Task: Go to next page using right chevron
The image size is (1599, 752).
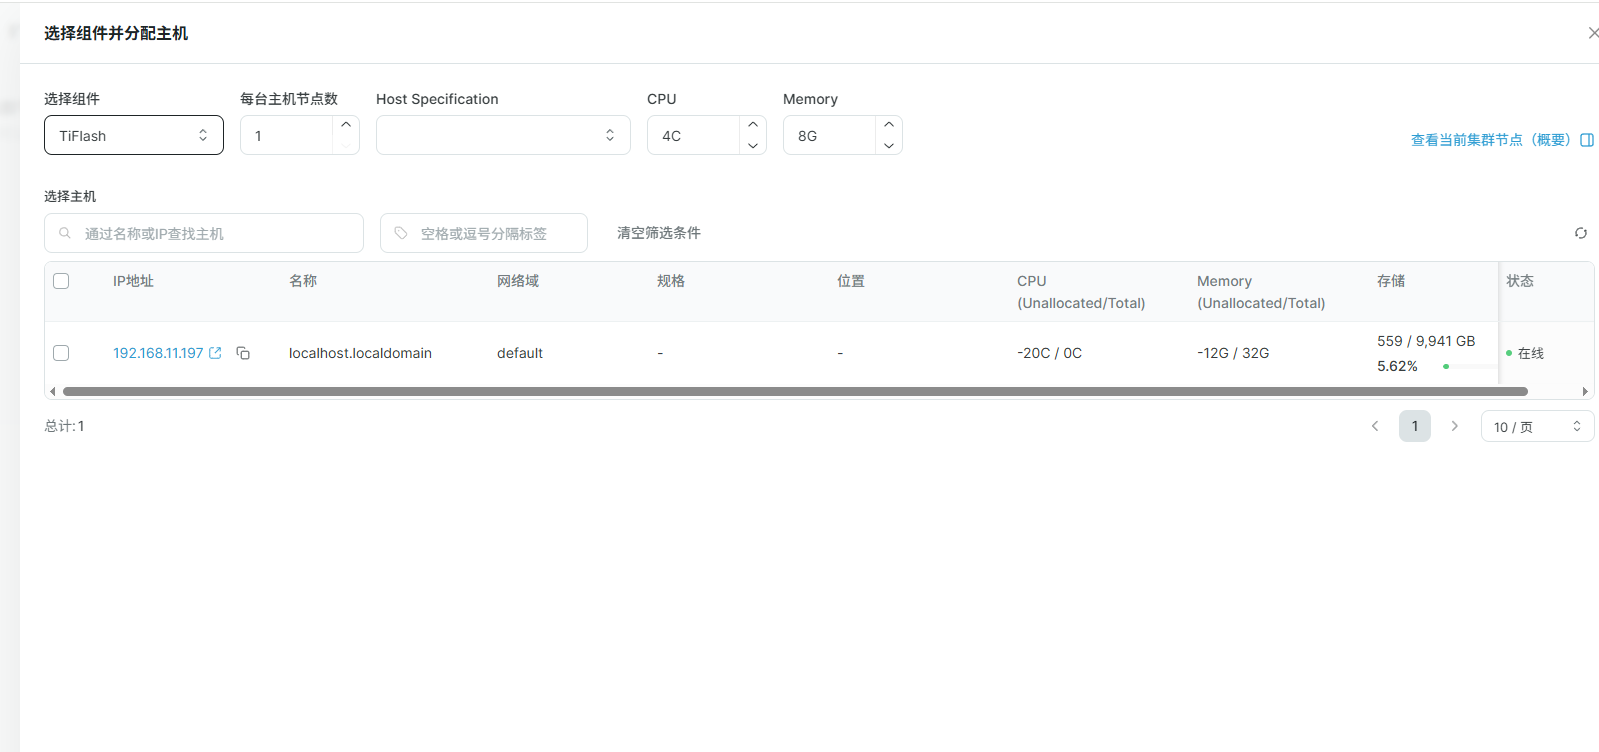Action: tap(1455, 427)
